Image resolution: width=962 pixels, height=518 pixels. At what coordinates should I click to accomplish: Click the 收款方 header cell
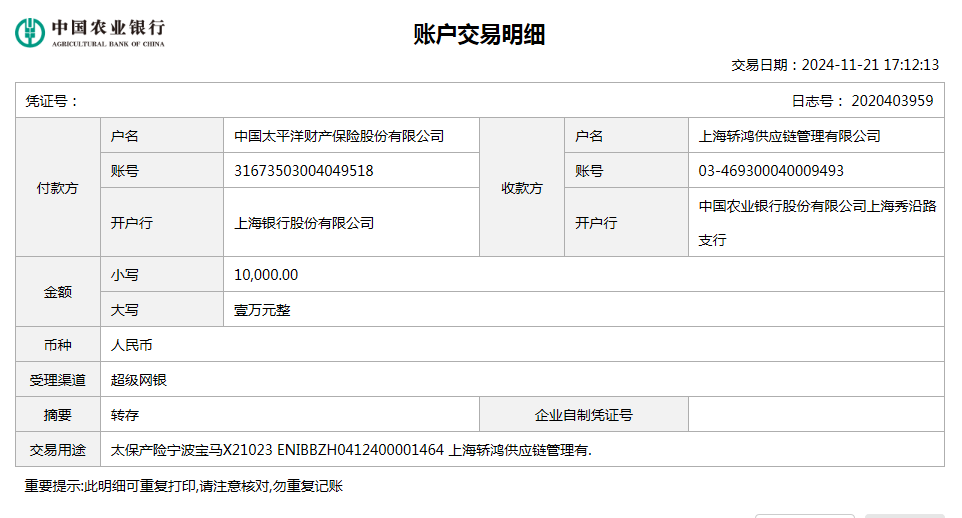pyautogui.click(x=521, y=188)
